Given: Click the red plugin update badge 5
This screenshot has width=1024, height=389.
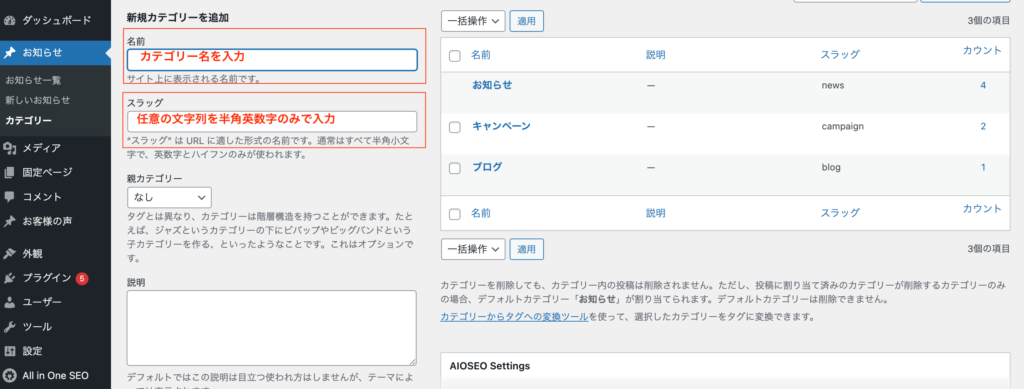Looking at the screenshot, I should (x=82, y=279).
